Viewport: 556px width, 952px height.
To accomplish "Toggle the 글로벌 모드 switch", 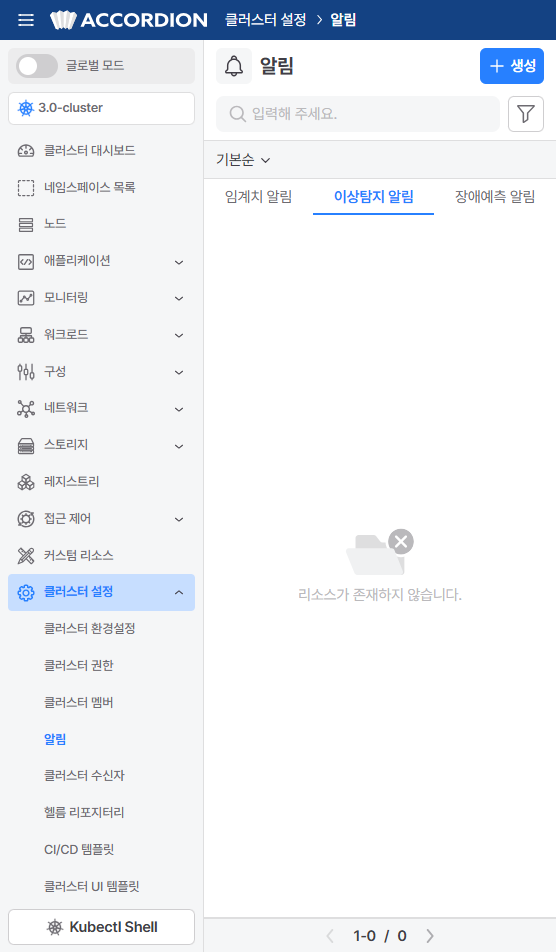I will pyautogui.click(x=37, y=66).
